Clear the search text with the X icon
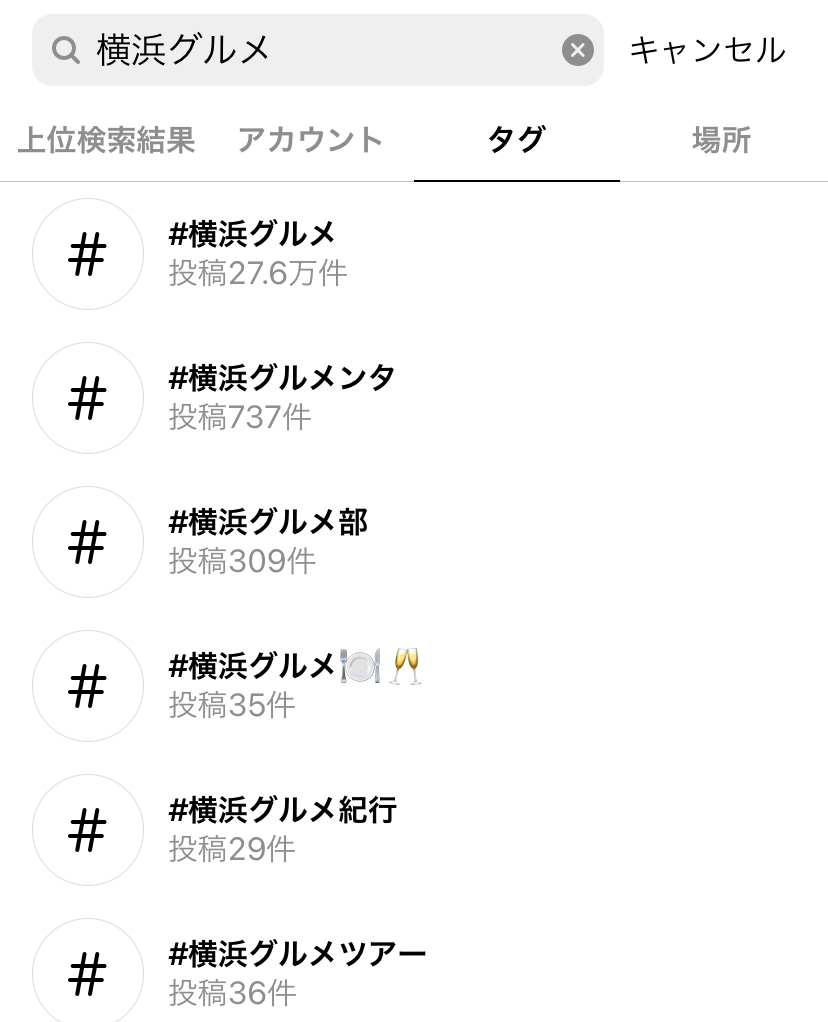 pyautogui.click(x=577, y=50)
